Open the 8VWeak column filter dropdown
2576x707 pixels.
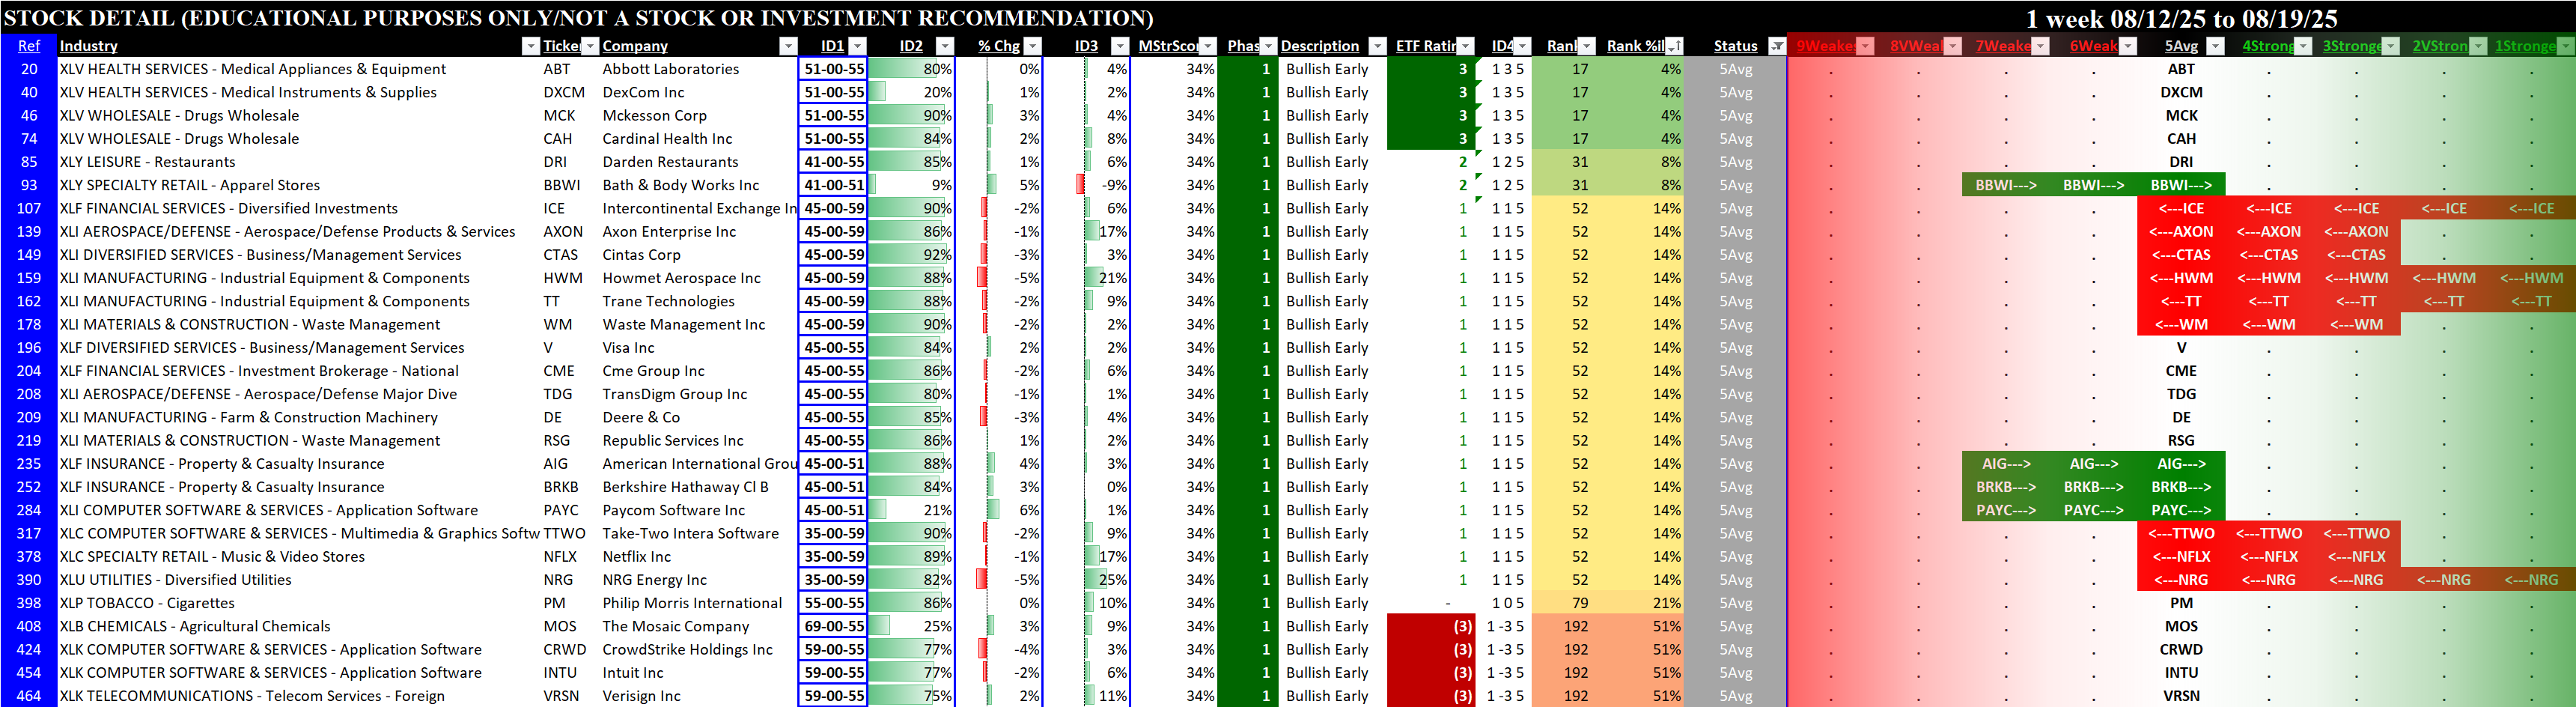point(1952,46)
